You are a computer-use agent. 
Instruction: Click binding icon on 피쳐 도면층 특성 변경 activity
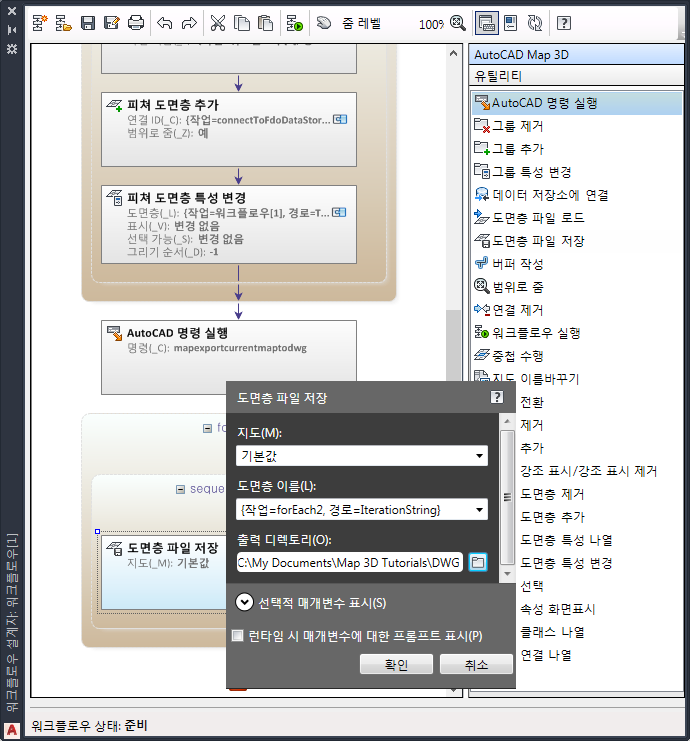click(339, 213)
